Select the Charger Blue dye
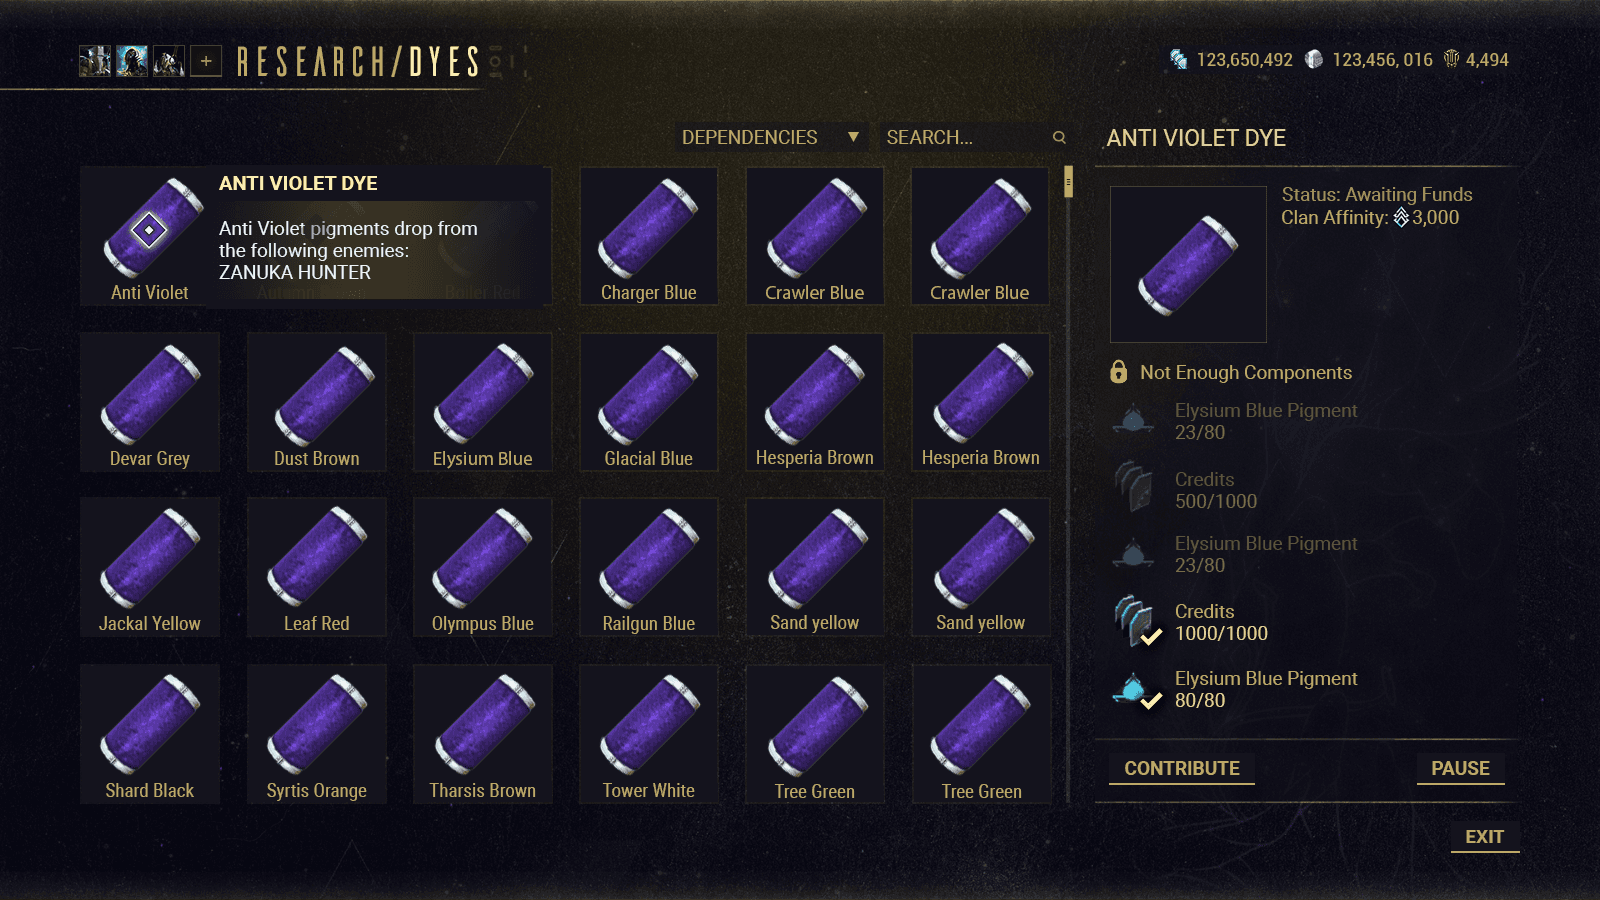This screenshot has height=900, width=1600. click(649, 236)
